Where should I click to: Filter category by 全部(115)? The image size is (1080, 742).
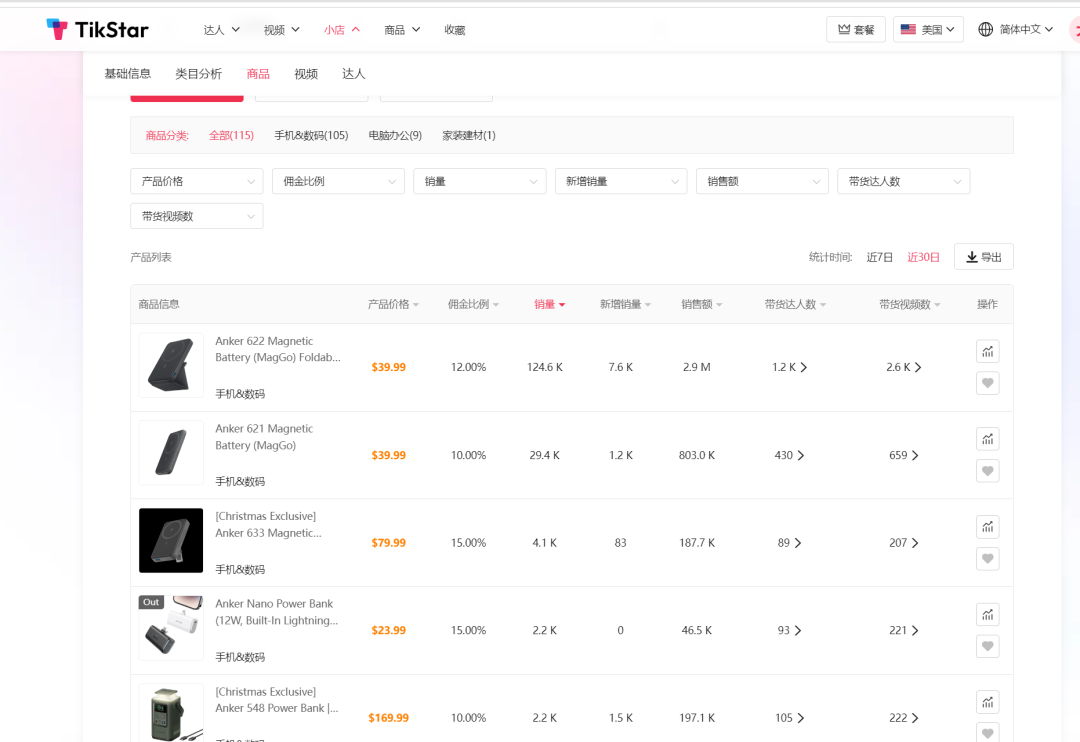[231, 135]
